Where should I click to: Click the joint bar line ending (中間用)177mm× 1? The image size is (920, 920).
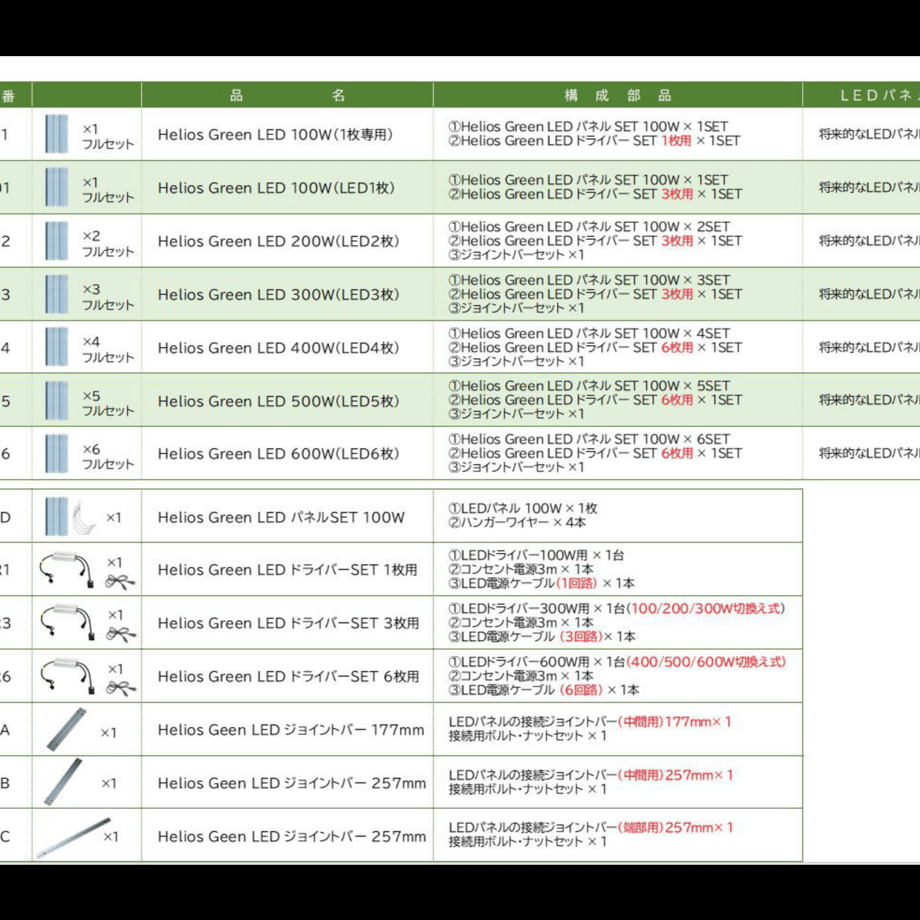[x=590, y=722]
